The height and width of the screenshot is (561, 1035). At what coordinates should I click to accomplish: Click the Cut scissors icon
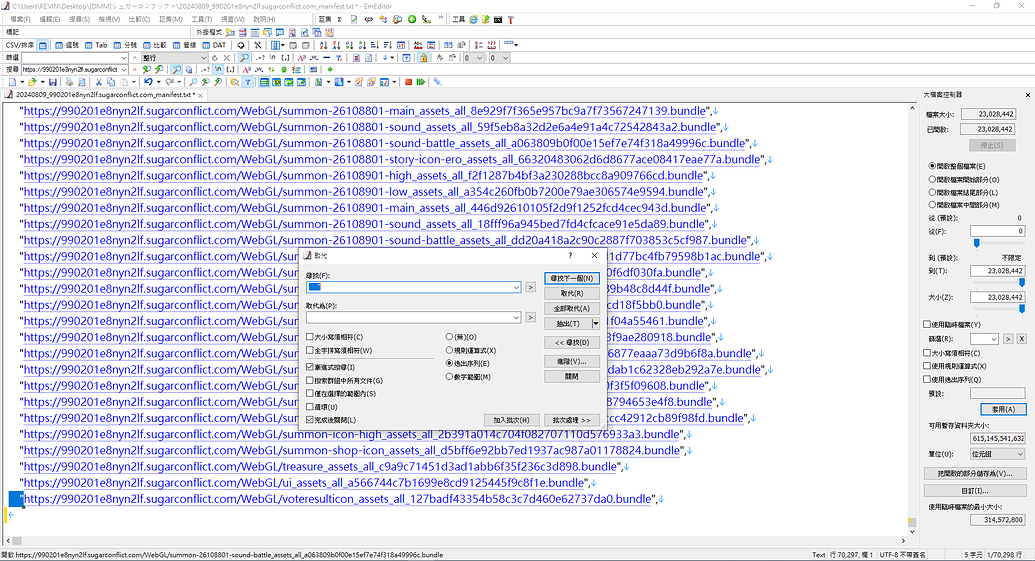98,82
